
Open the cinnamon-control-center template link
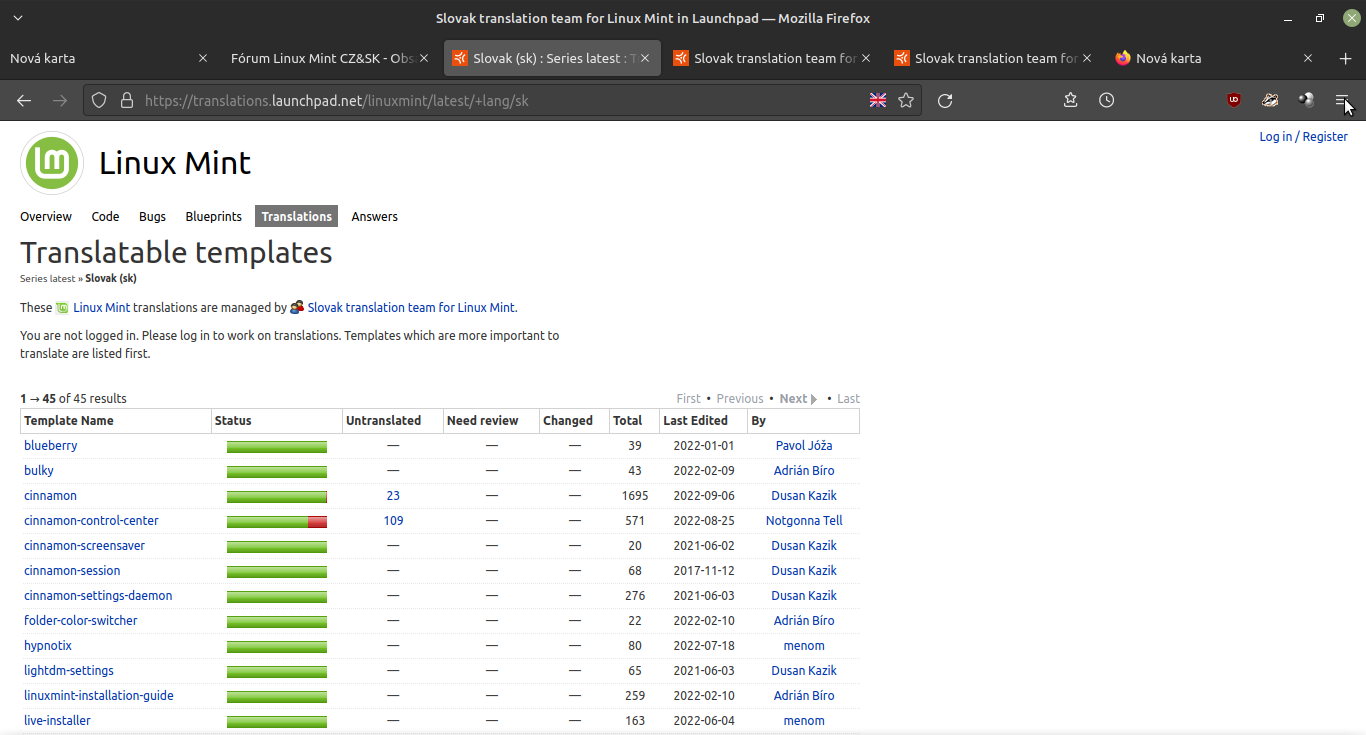pyautogui.click(x=91, y=521)
